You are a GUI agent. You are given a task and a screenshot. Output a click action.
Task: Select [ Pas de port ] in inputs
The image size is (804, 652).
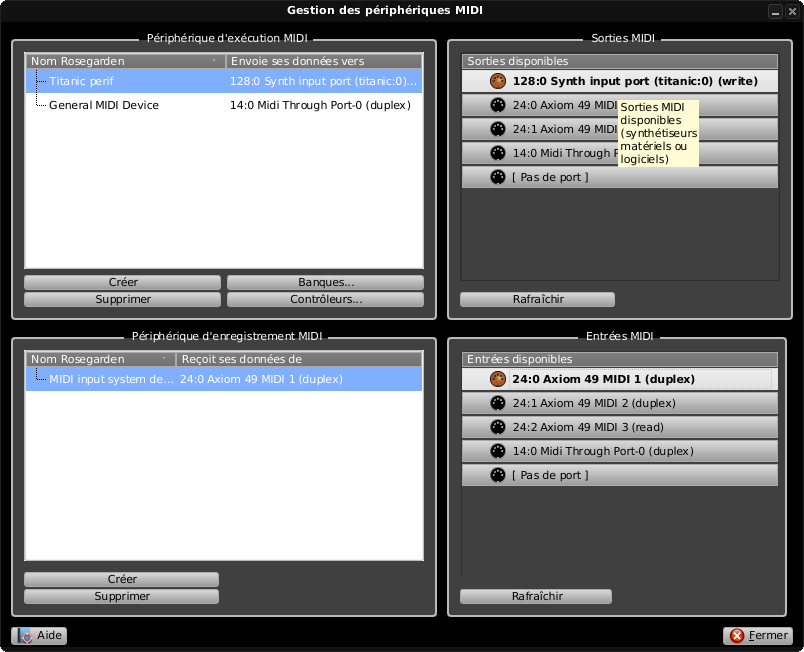point(619,476)
